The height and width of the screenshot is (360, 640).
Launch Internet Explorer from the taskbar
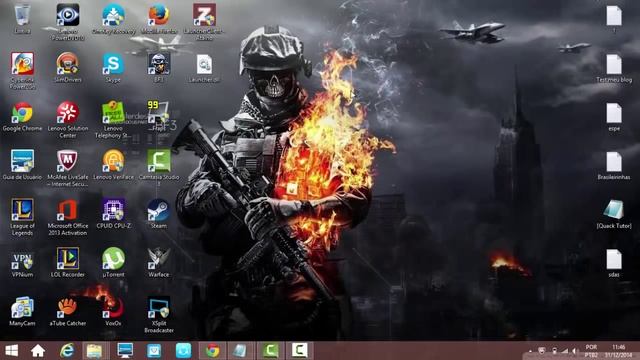click(x=67, y=350)
